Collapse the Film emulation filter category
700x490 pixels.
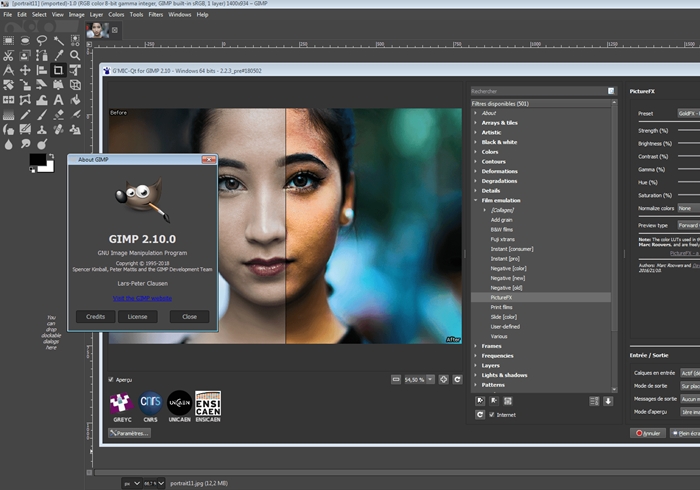tap(476, 200)
